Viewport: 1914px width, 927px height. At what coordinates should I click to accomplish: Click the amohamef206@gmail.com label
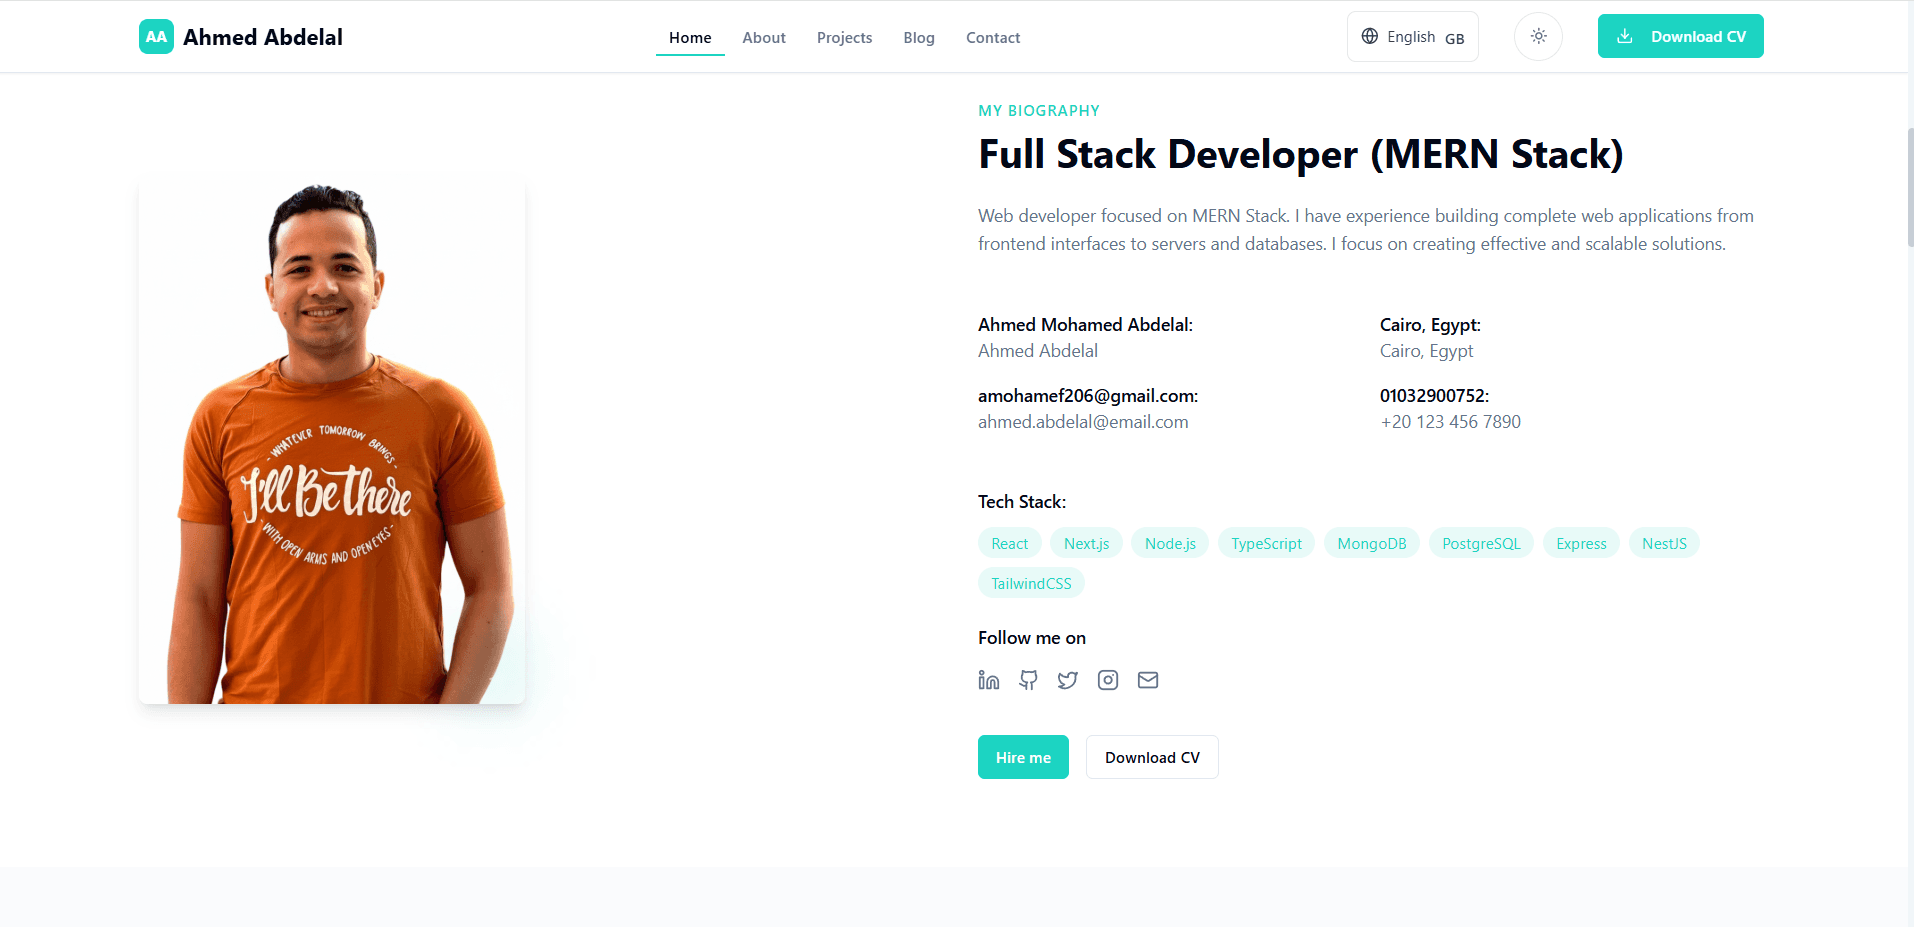click(1088, 396)
